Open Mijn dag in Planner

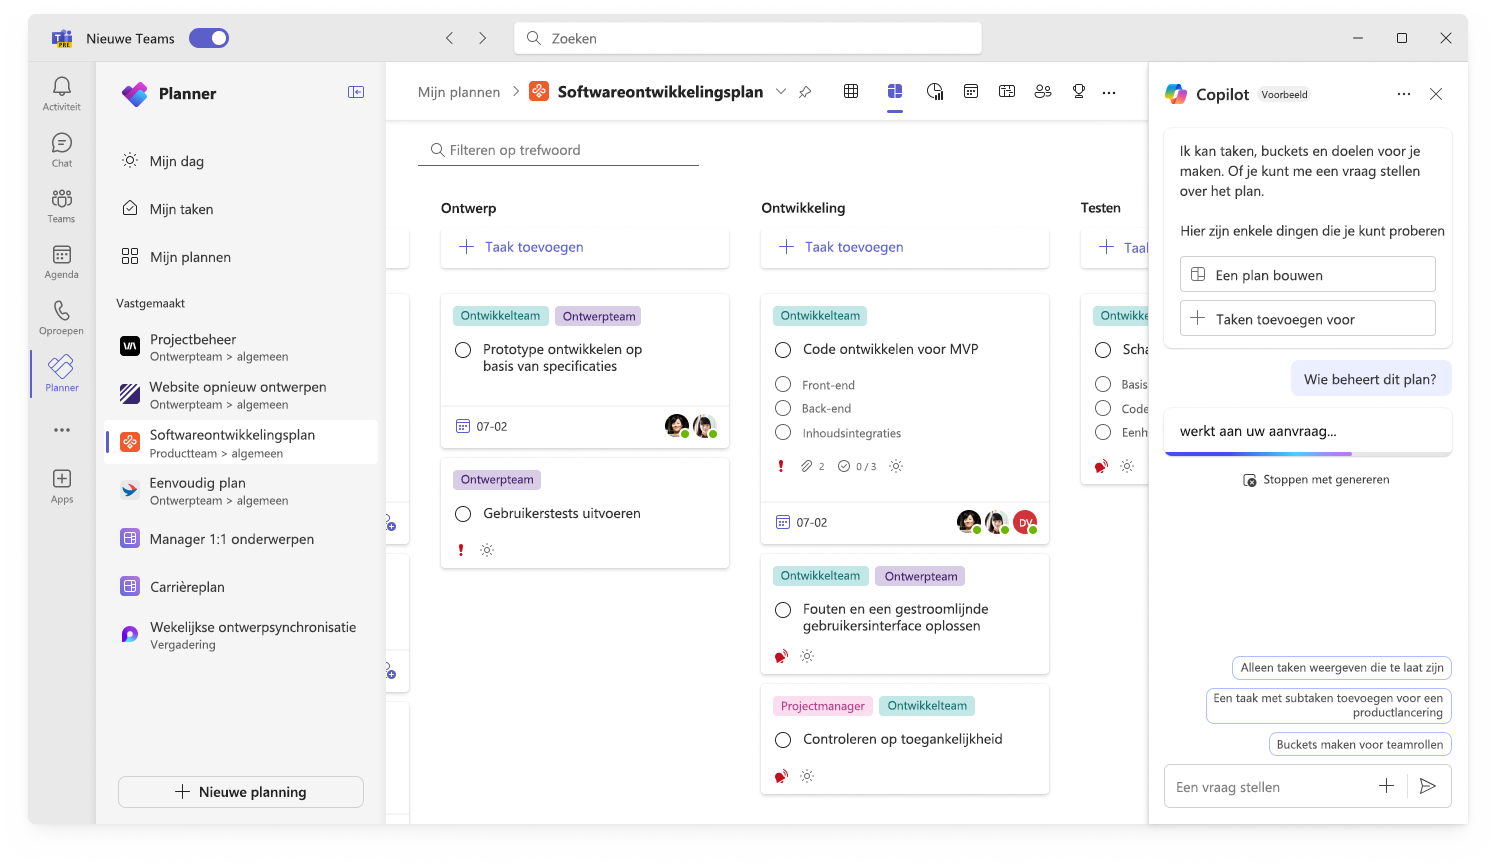point(241,161)
